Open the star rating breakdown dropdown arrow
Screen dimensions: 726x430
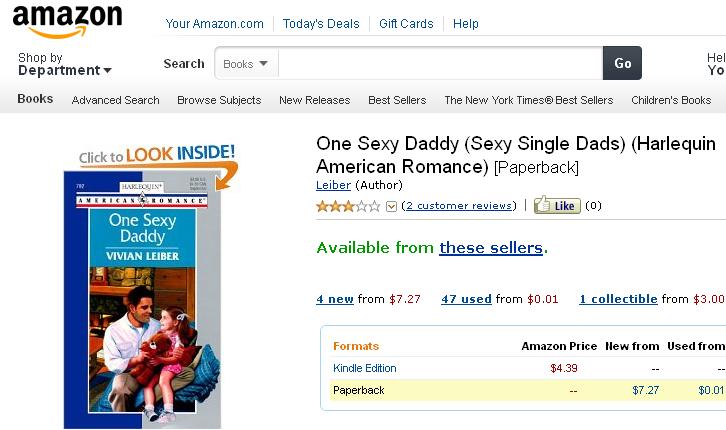pyautogui.click(x=391, y=206)
